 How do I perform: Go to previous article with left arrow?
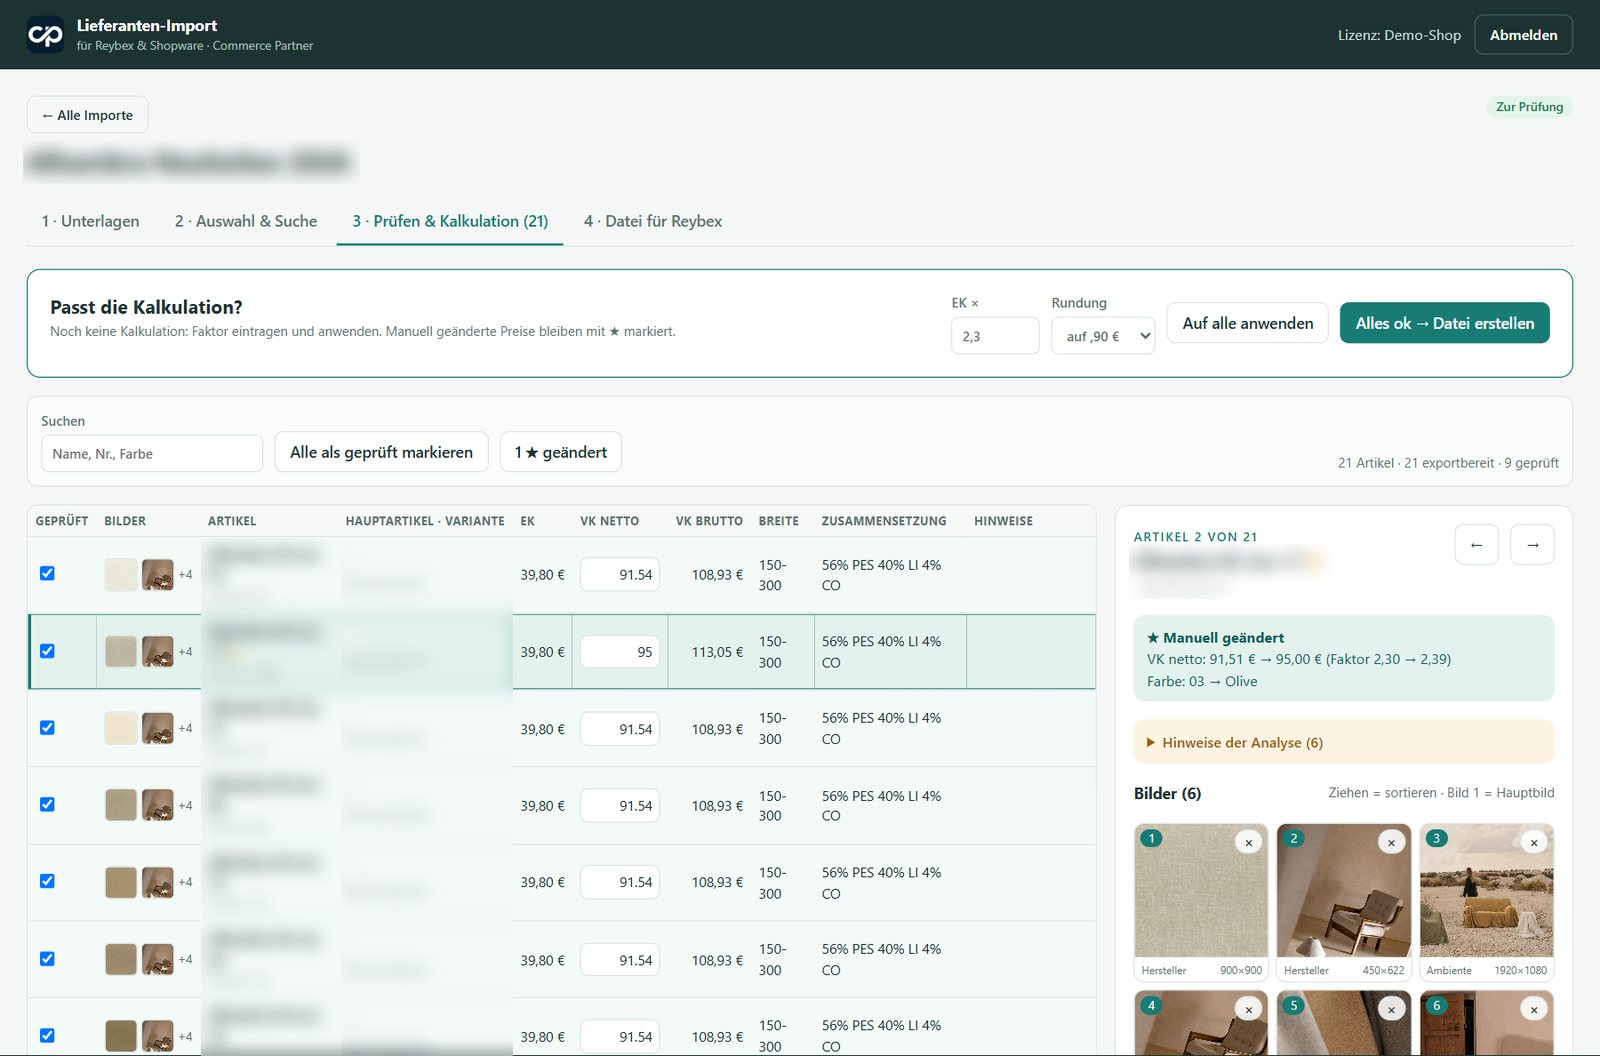point(1476,545)
